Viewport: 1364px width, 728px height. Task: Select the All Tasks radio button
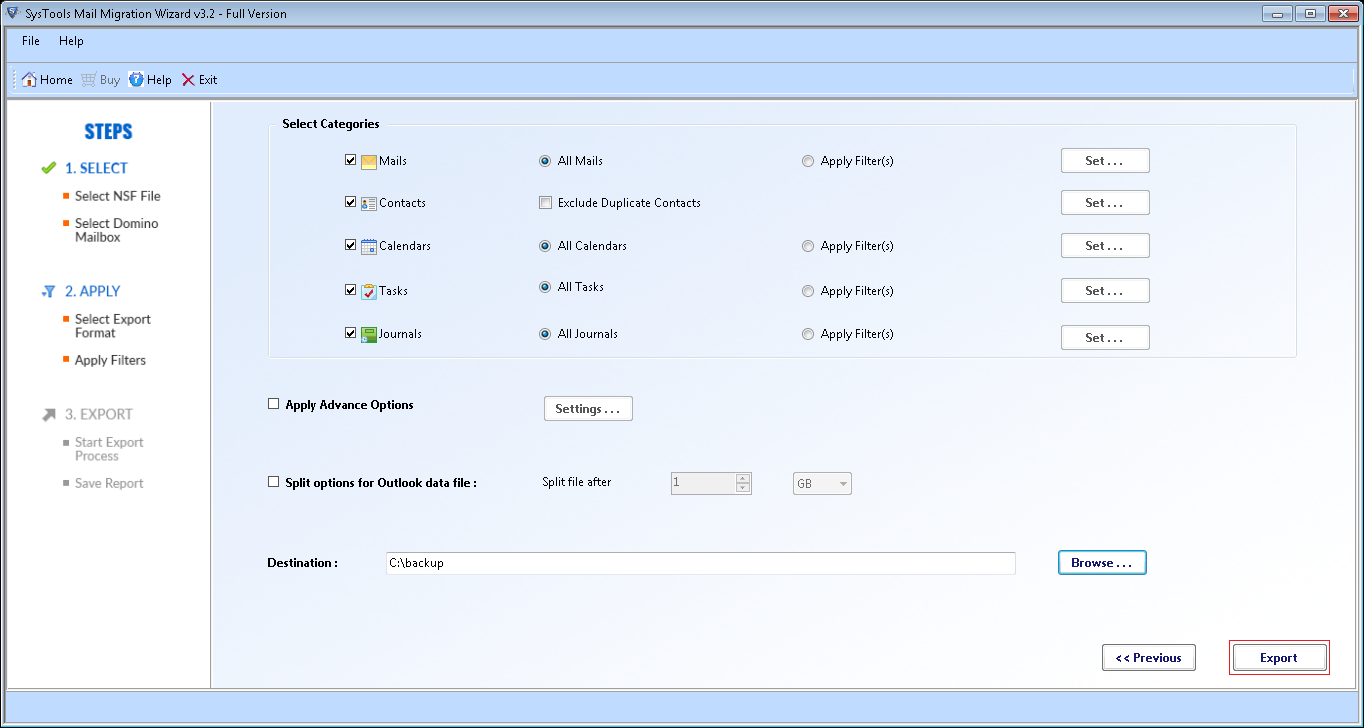tap(545, 287)
